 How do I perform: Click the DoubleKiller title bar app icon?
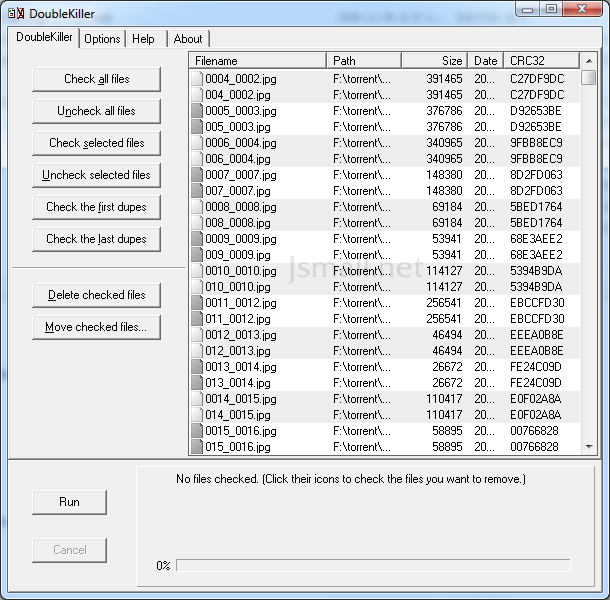pos(16,14)
